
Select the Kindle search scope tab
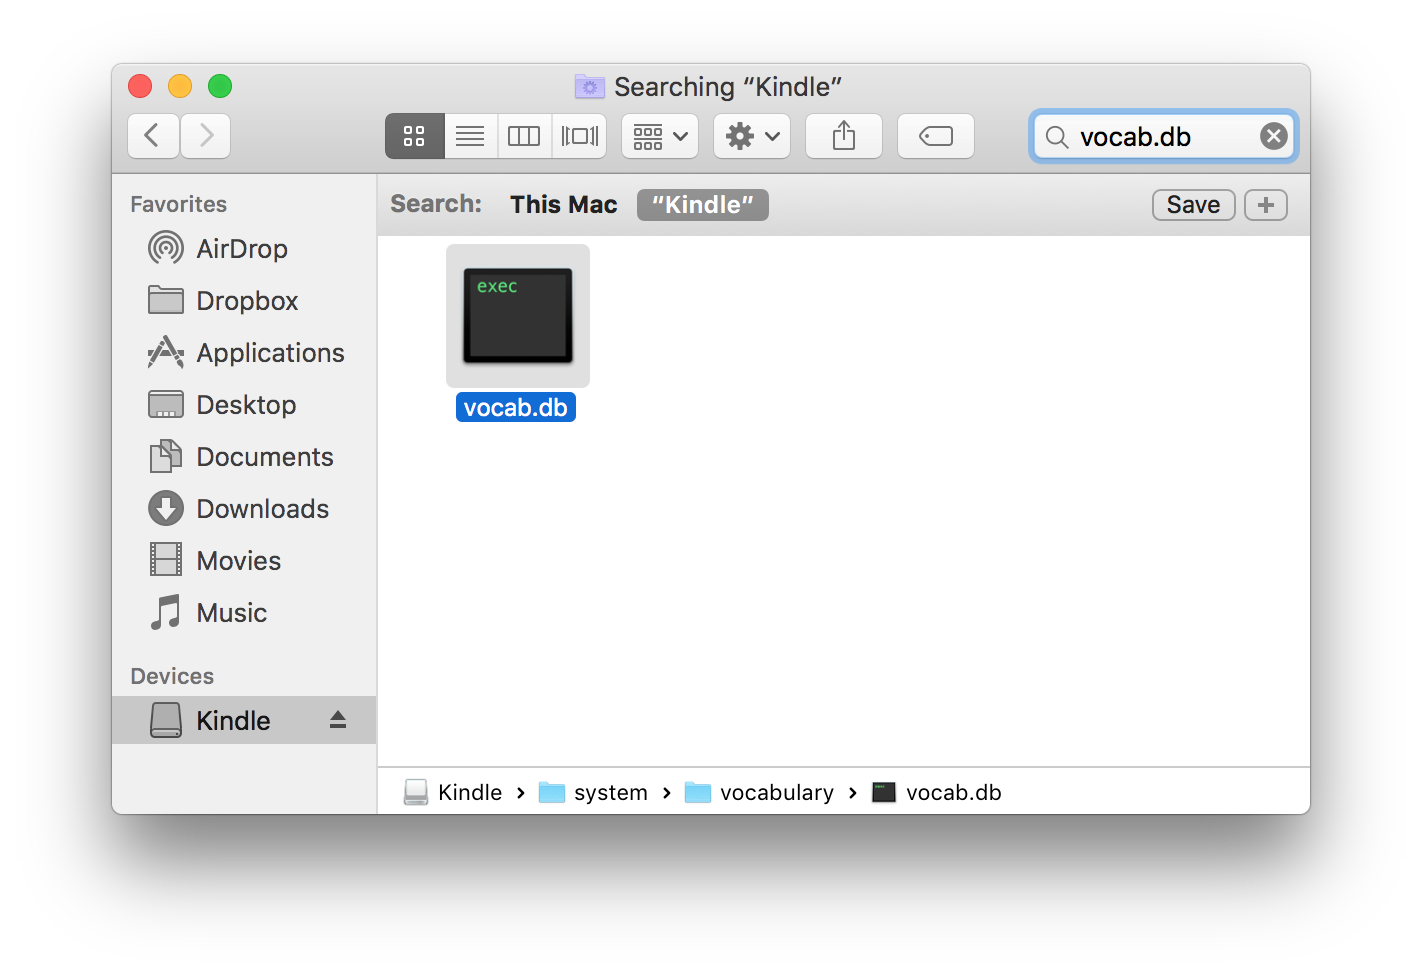[x=702, y=204]
